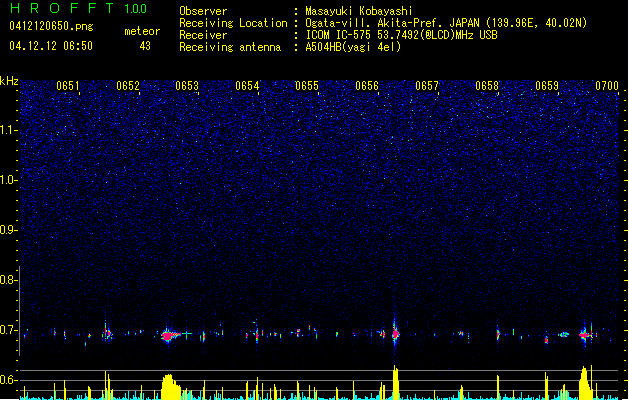Viewport: 629px width, 400px height.
Task: Click the 0659 time marker
Action: [547, 86]
